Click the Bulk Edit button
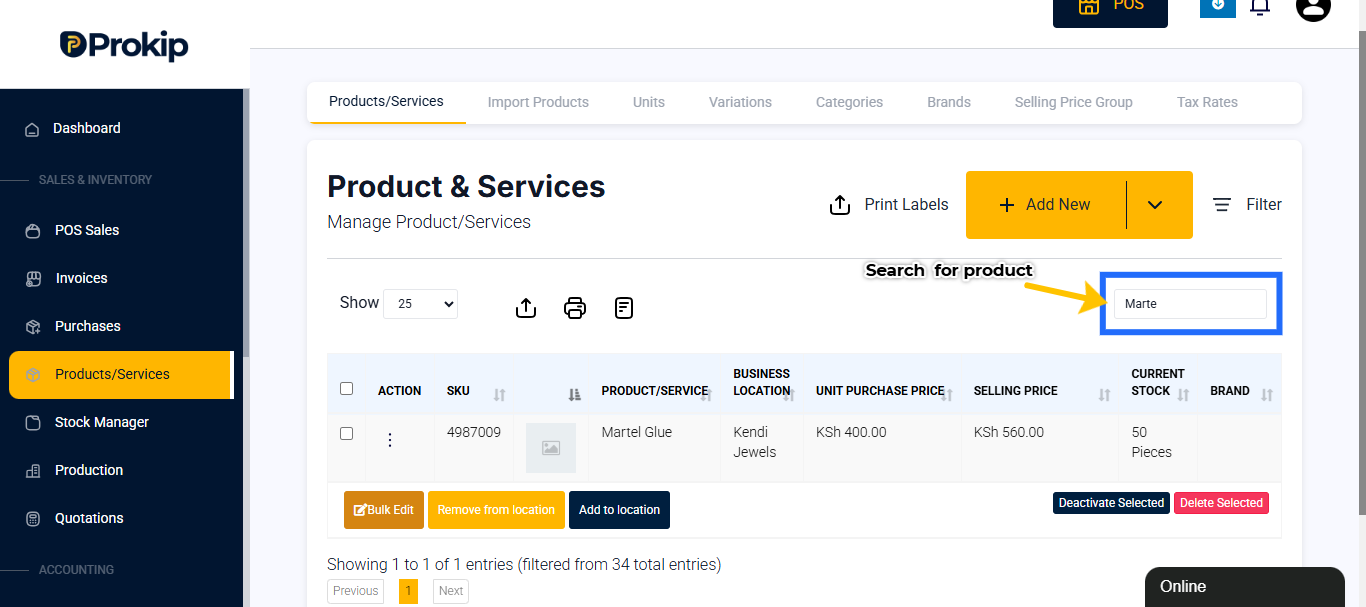This screenshot has width=1366, height=607. (384, 510)
